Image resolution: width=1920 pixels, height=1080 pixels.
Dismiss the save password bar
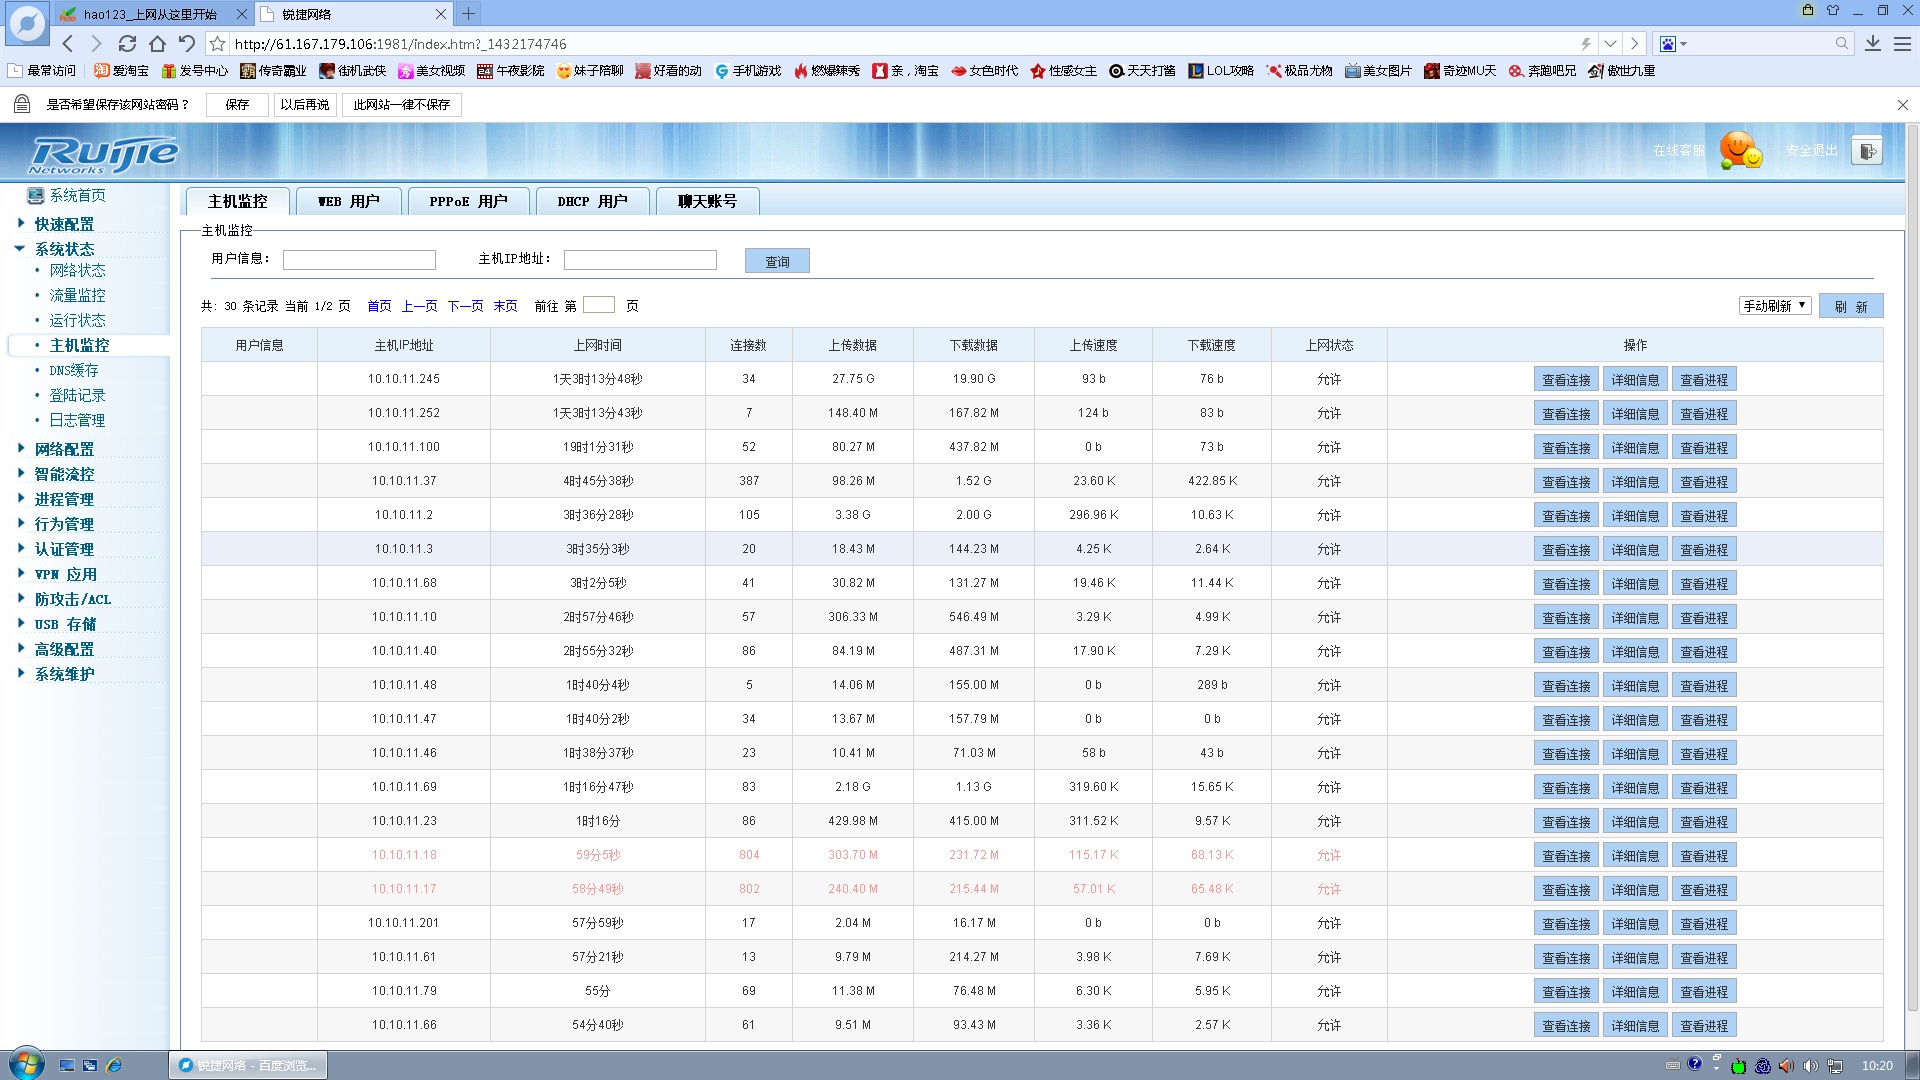1902,105
